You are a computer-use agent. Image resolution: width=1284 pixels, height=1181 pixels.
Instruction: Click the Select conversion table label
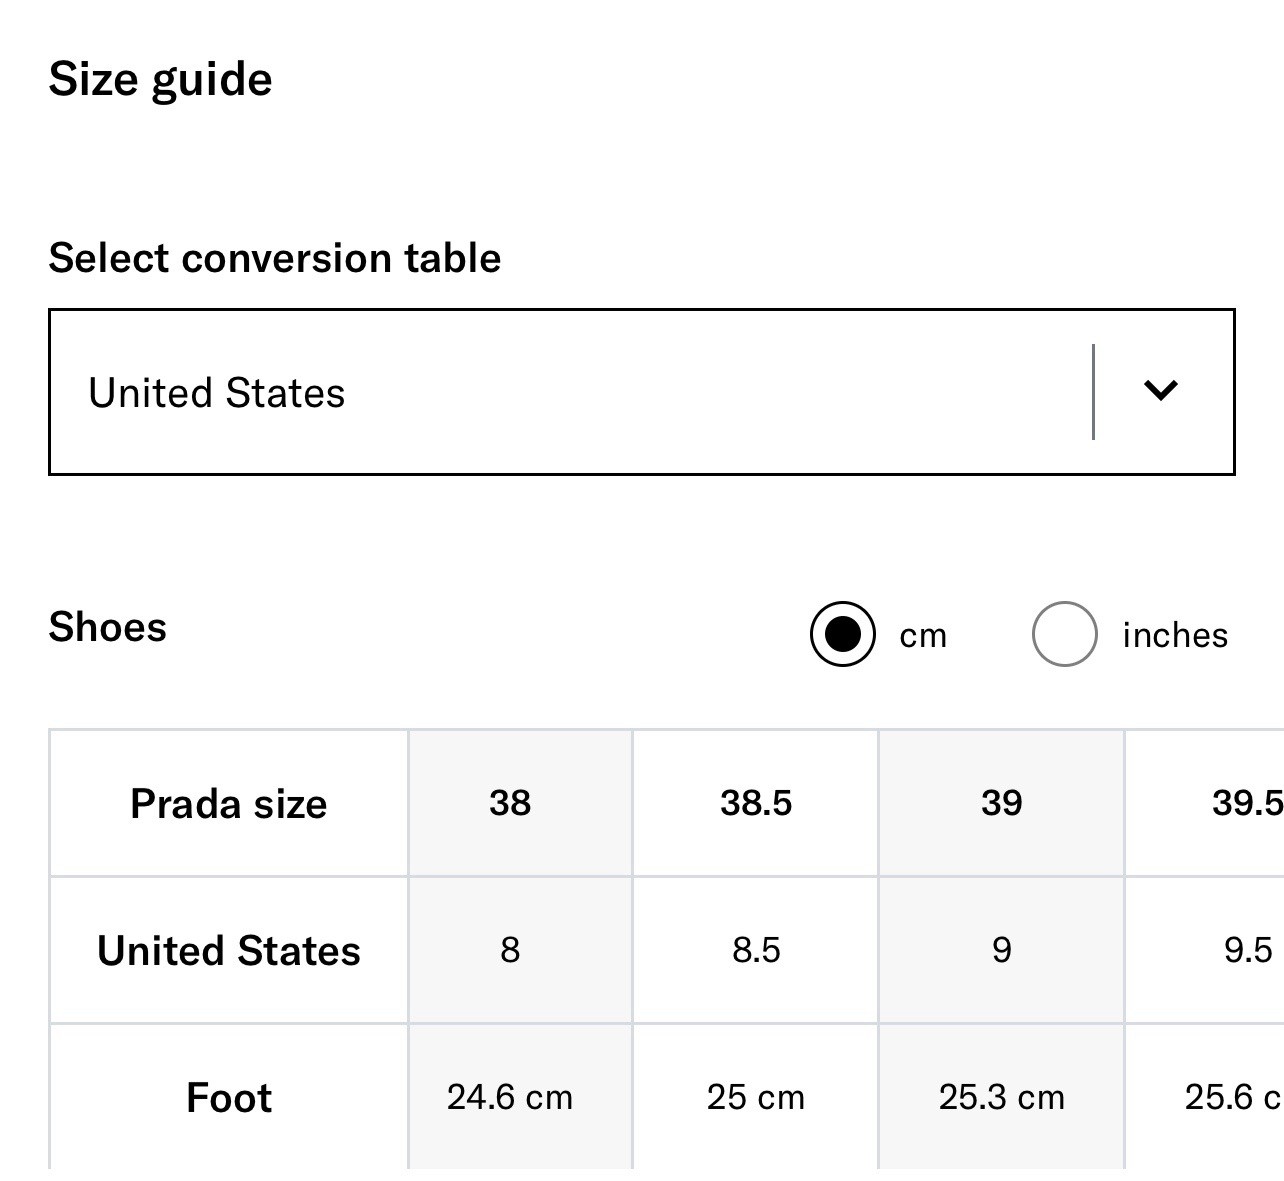click(275, 258)
